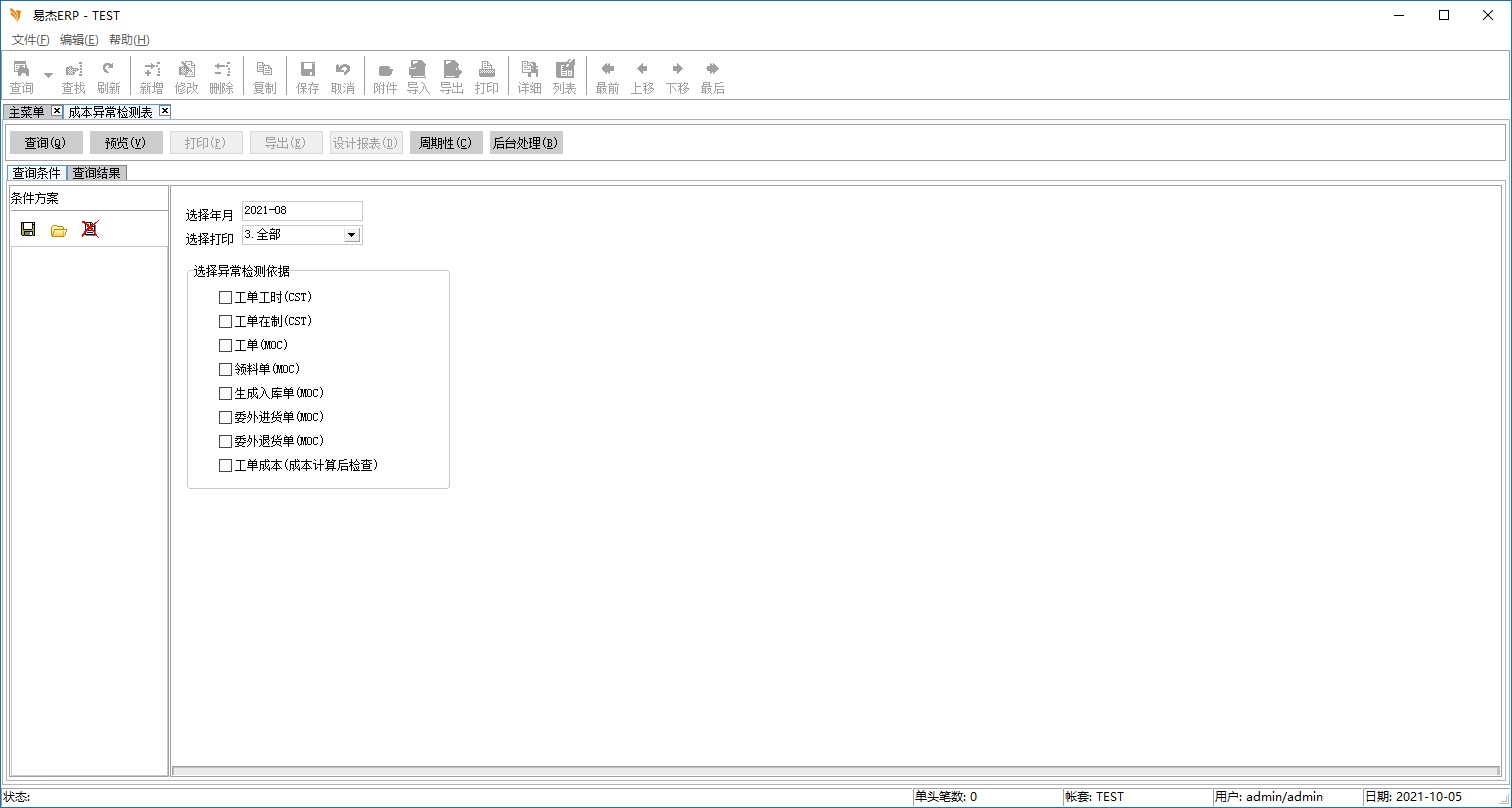
Task: Check the 工单成本(成本计算后检查) checkbox
Action: tap(225, 465)
